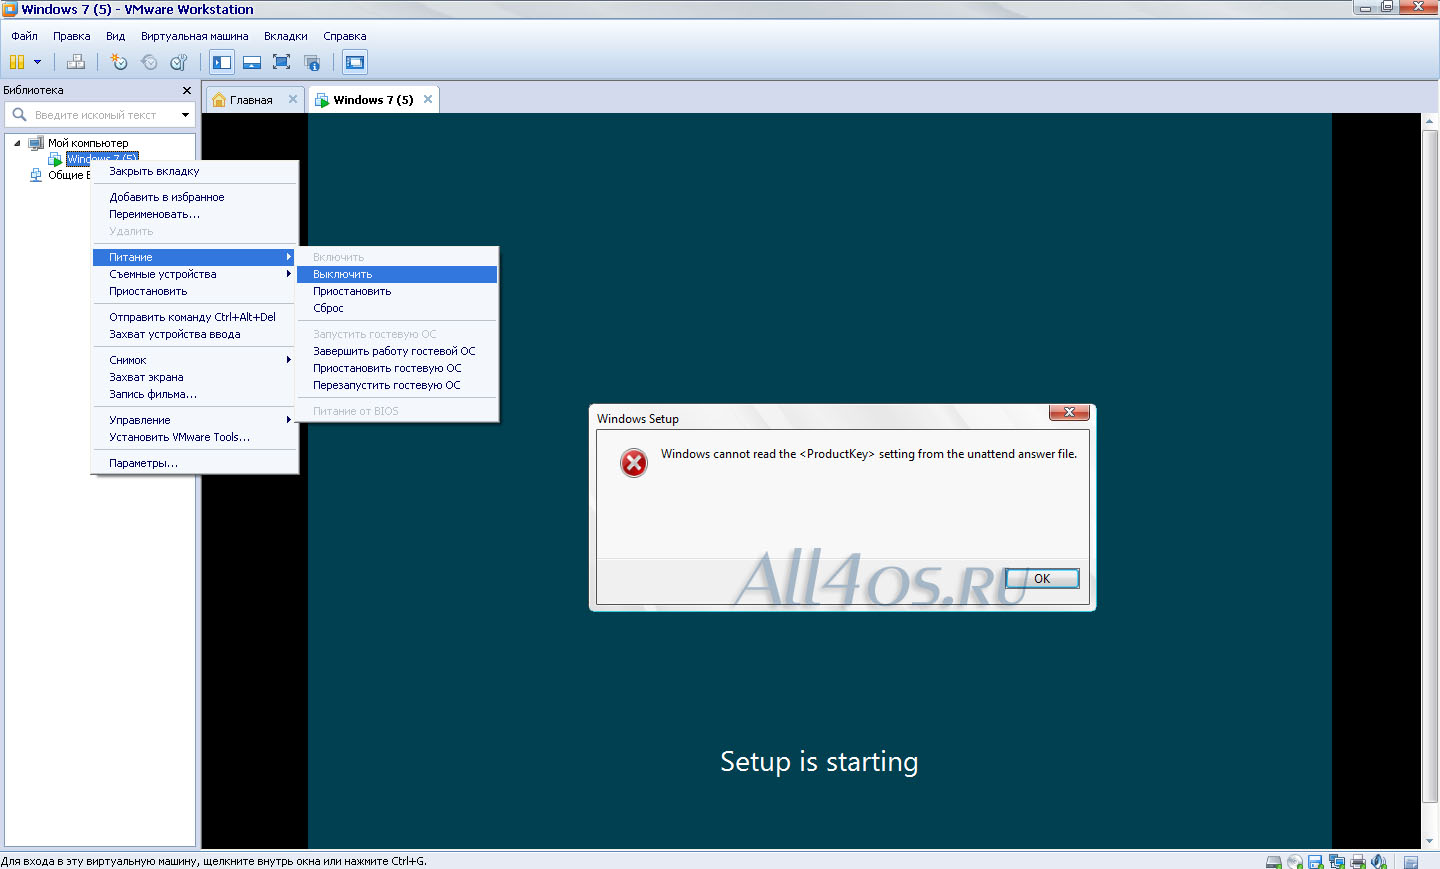Open the library search filter dropdown arrow
This screenshot has width=1440, height=869.
(185, 115)
